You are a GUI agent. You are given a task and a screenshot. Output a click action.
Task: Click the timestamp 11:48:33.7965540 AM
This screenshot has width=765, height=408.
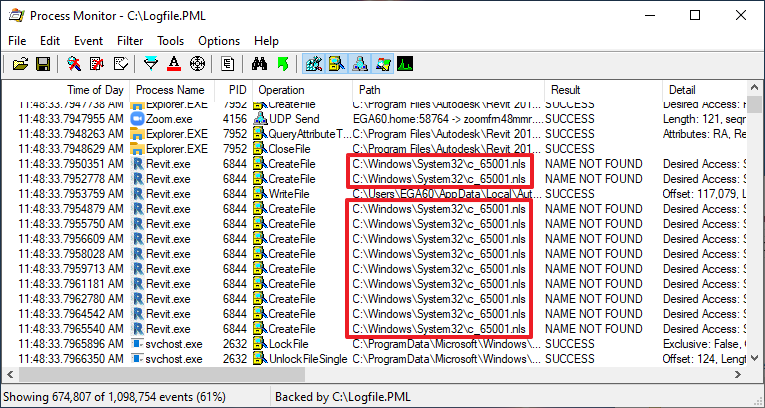(x=71, y=329)
